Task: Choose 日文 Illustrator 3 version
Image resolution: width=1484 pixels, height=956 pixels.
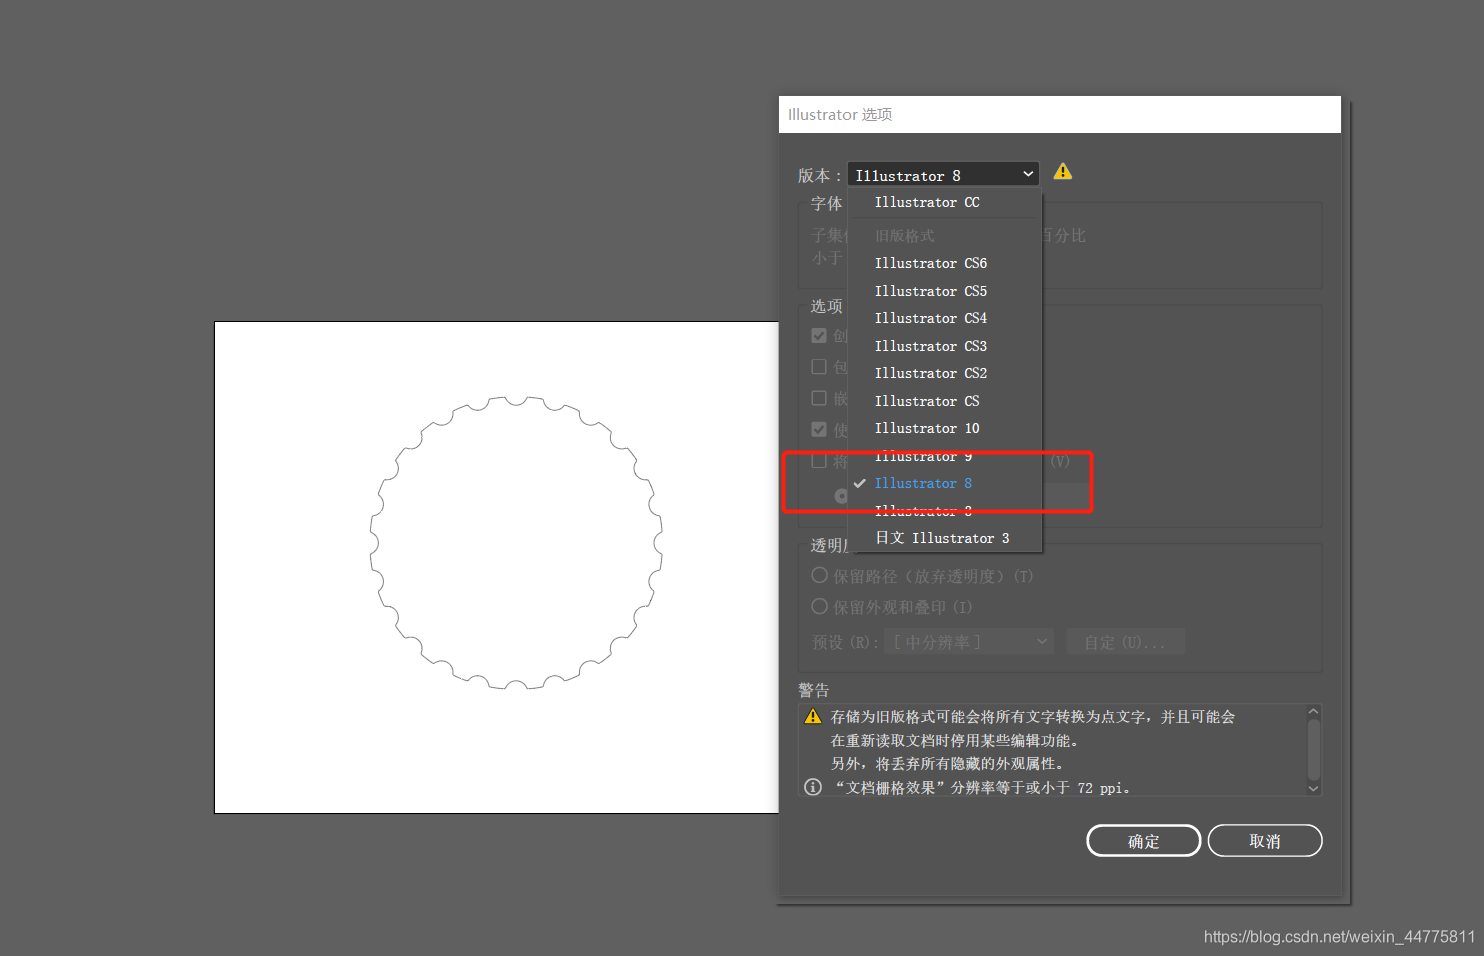Action: (944, 538)
